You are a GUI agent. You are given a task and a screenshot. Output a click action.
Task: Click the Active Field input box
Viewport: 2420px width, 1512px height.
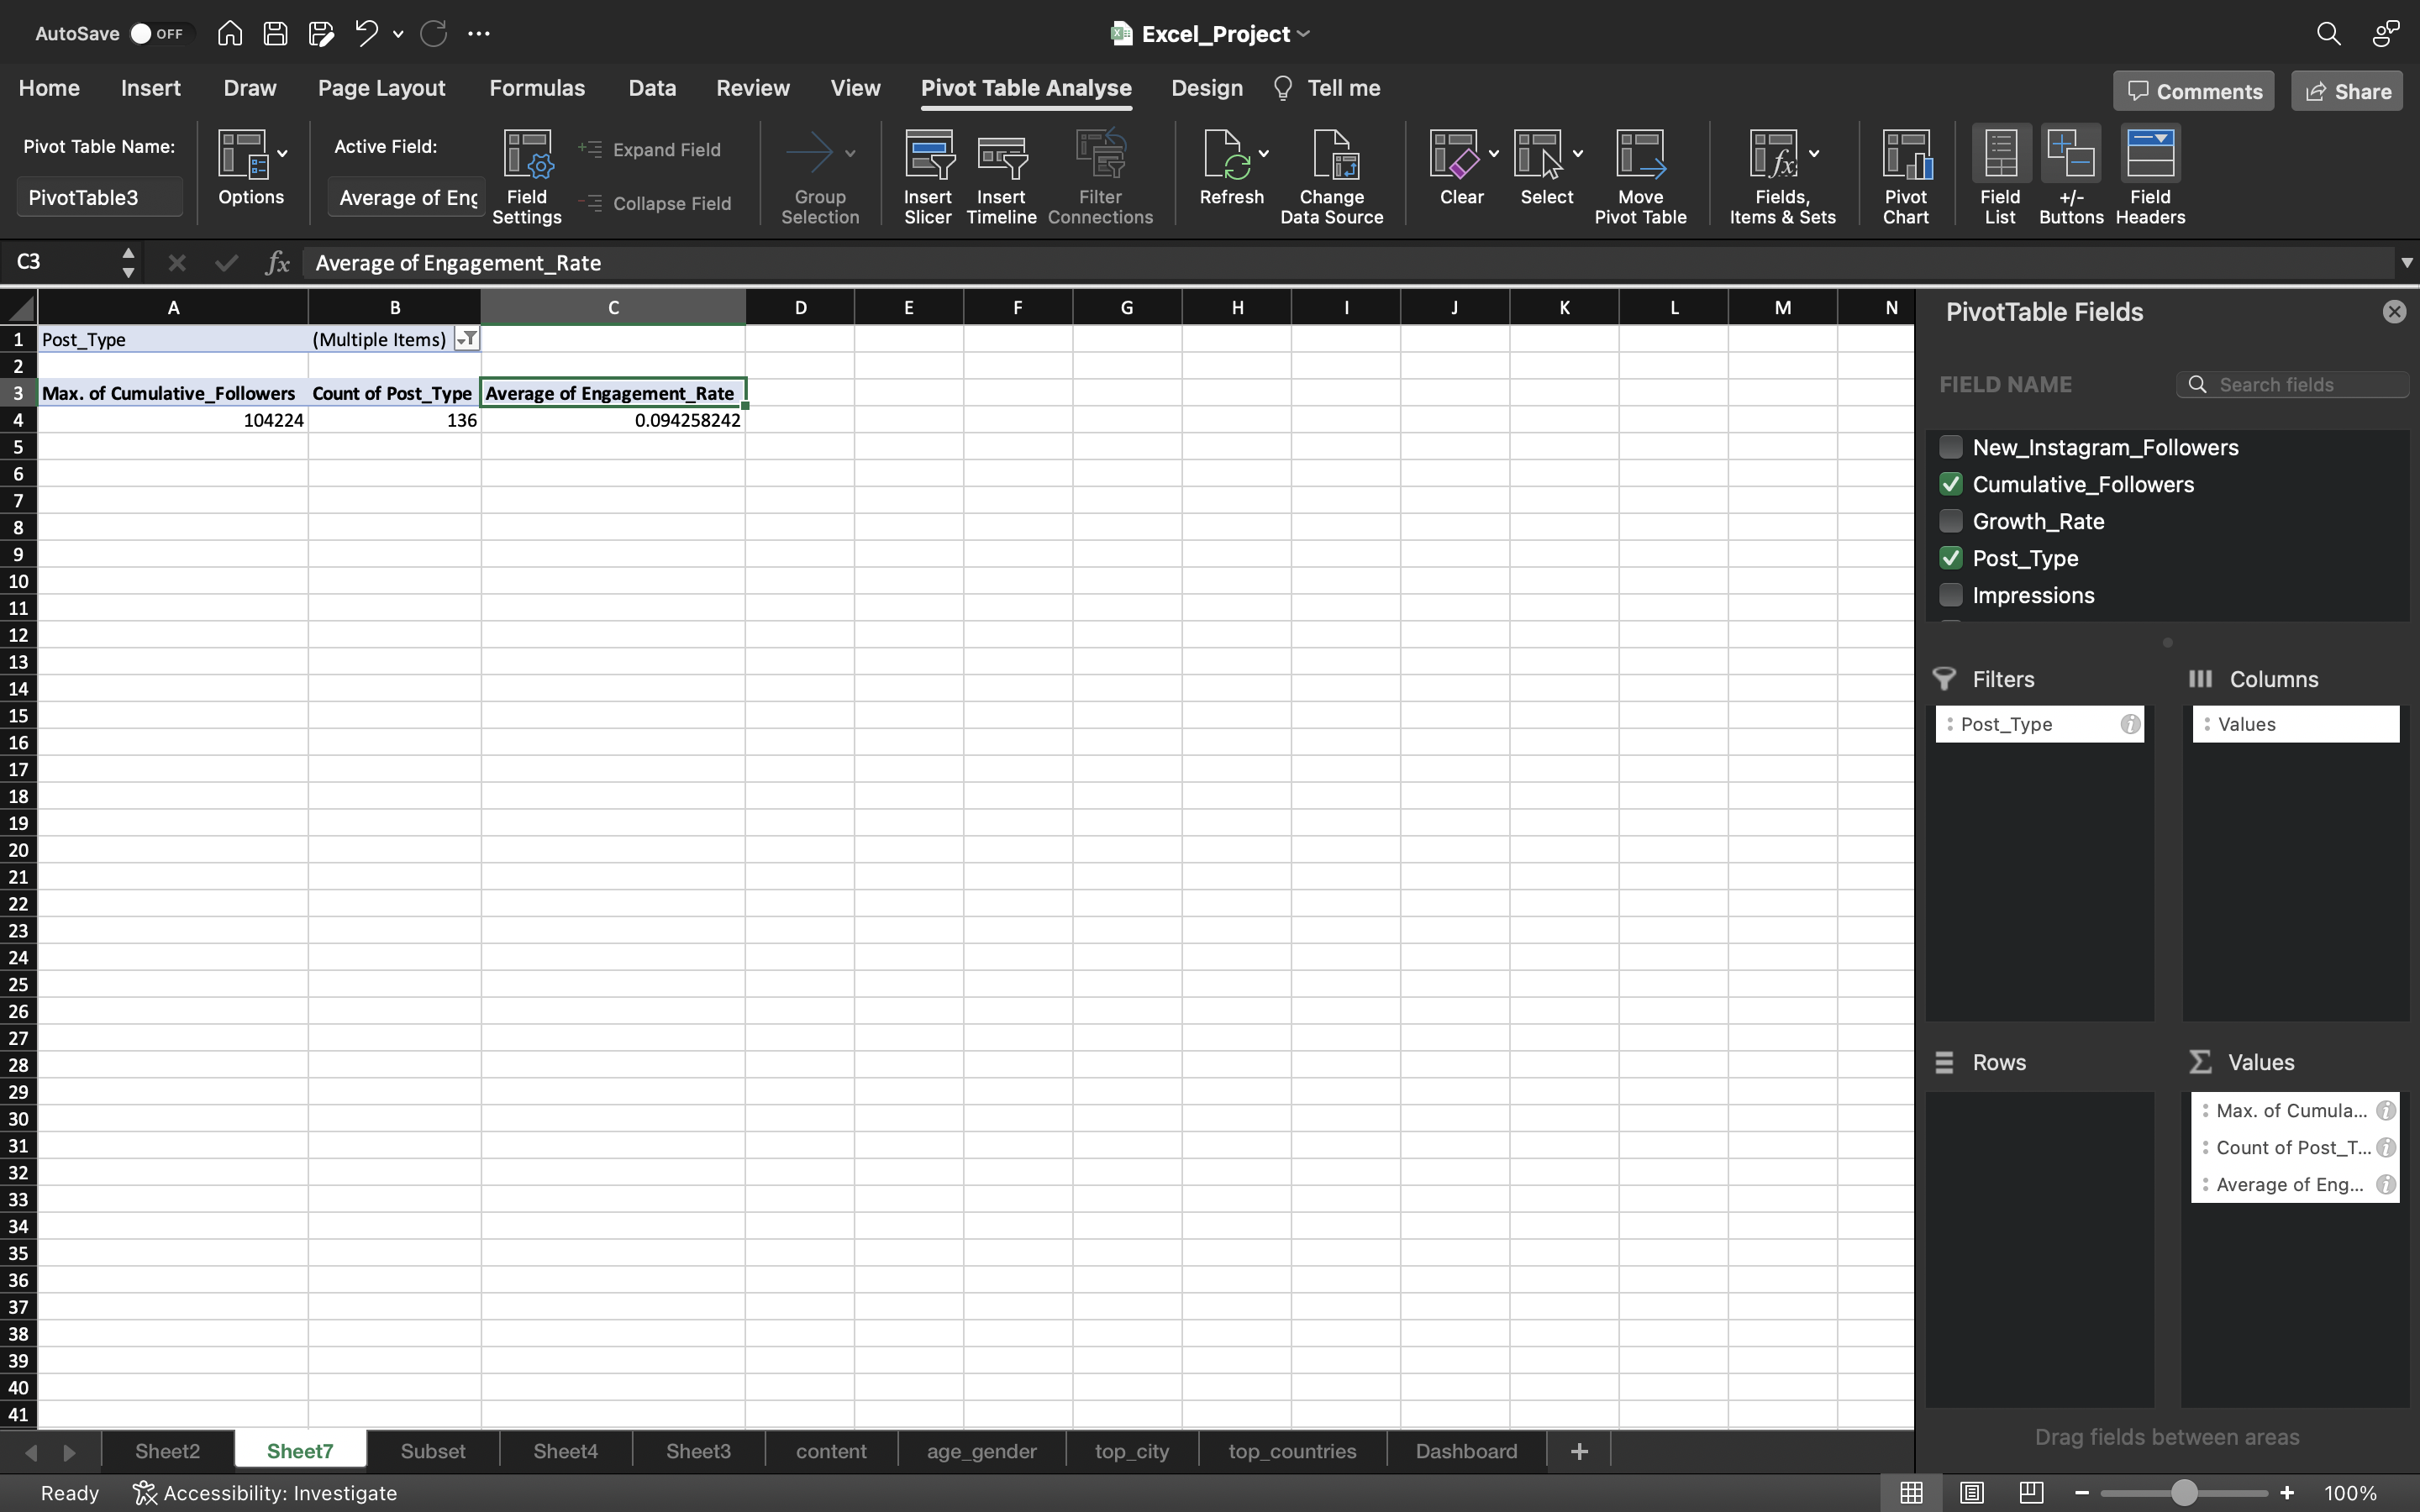pyautogui.click(x=406, y=195)
